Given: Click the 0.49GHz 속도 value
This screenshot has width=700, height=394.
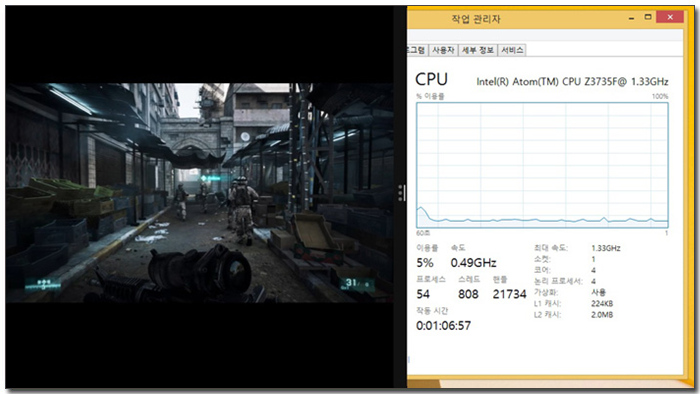Looking at the screenshot, I should (x=473, y=263).
